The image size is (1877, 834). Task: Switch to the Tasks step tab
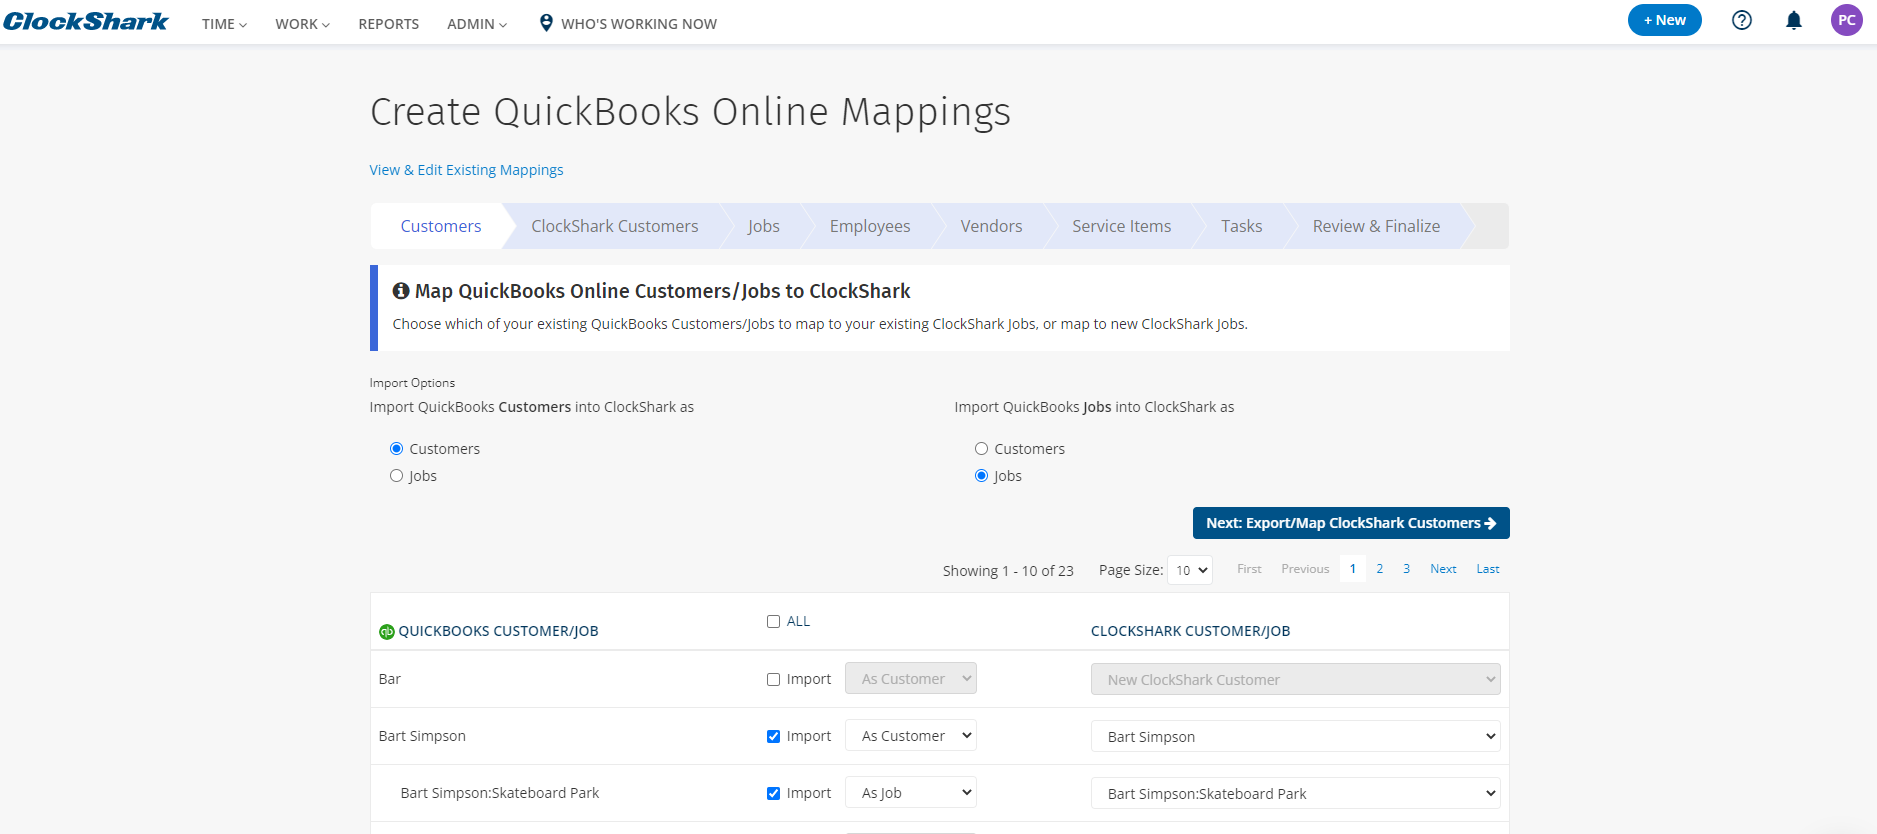[x=1242, y=226]
